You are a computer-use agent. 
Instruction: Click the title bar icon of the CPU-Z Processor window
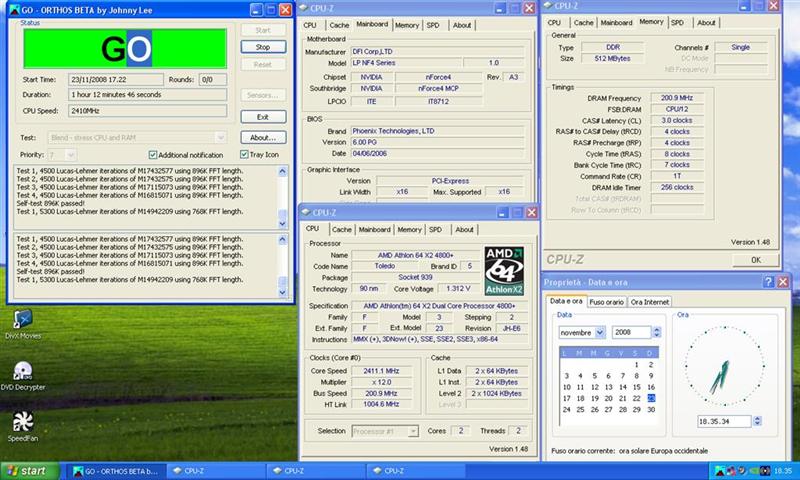(x=306, y=212)
